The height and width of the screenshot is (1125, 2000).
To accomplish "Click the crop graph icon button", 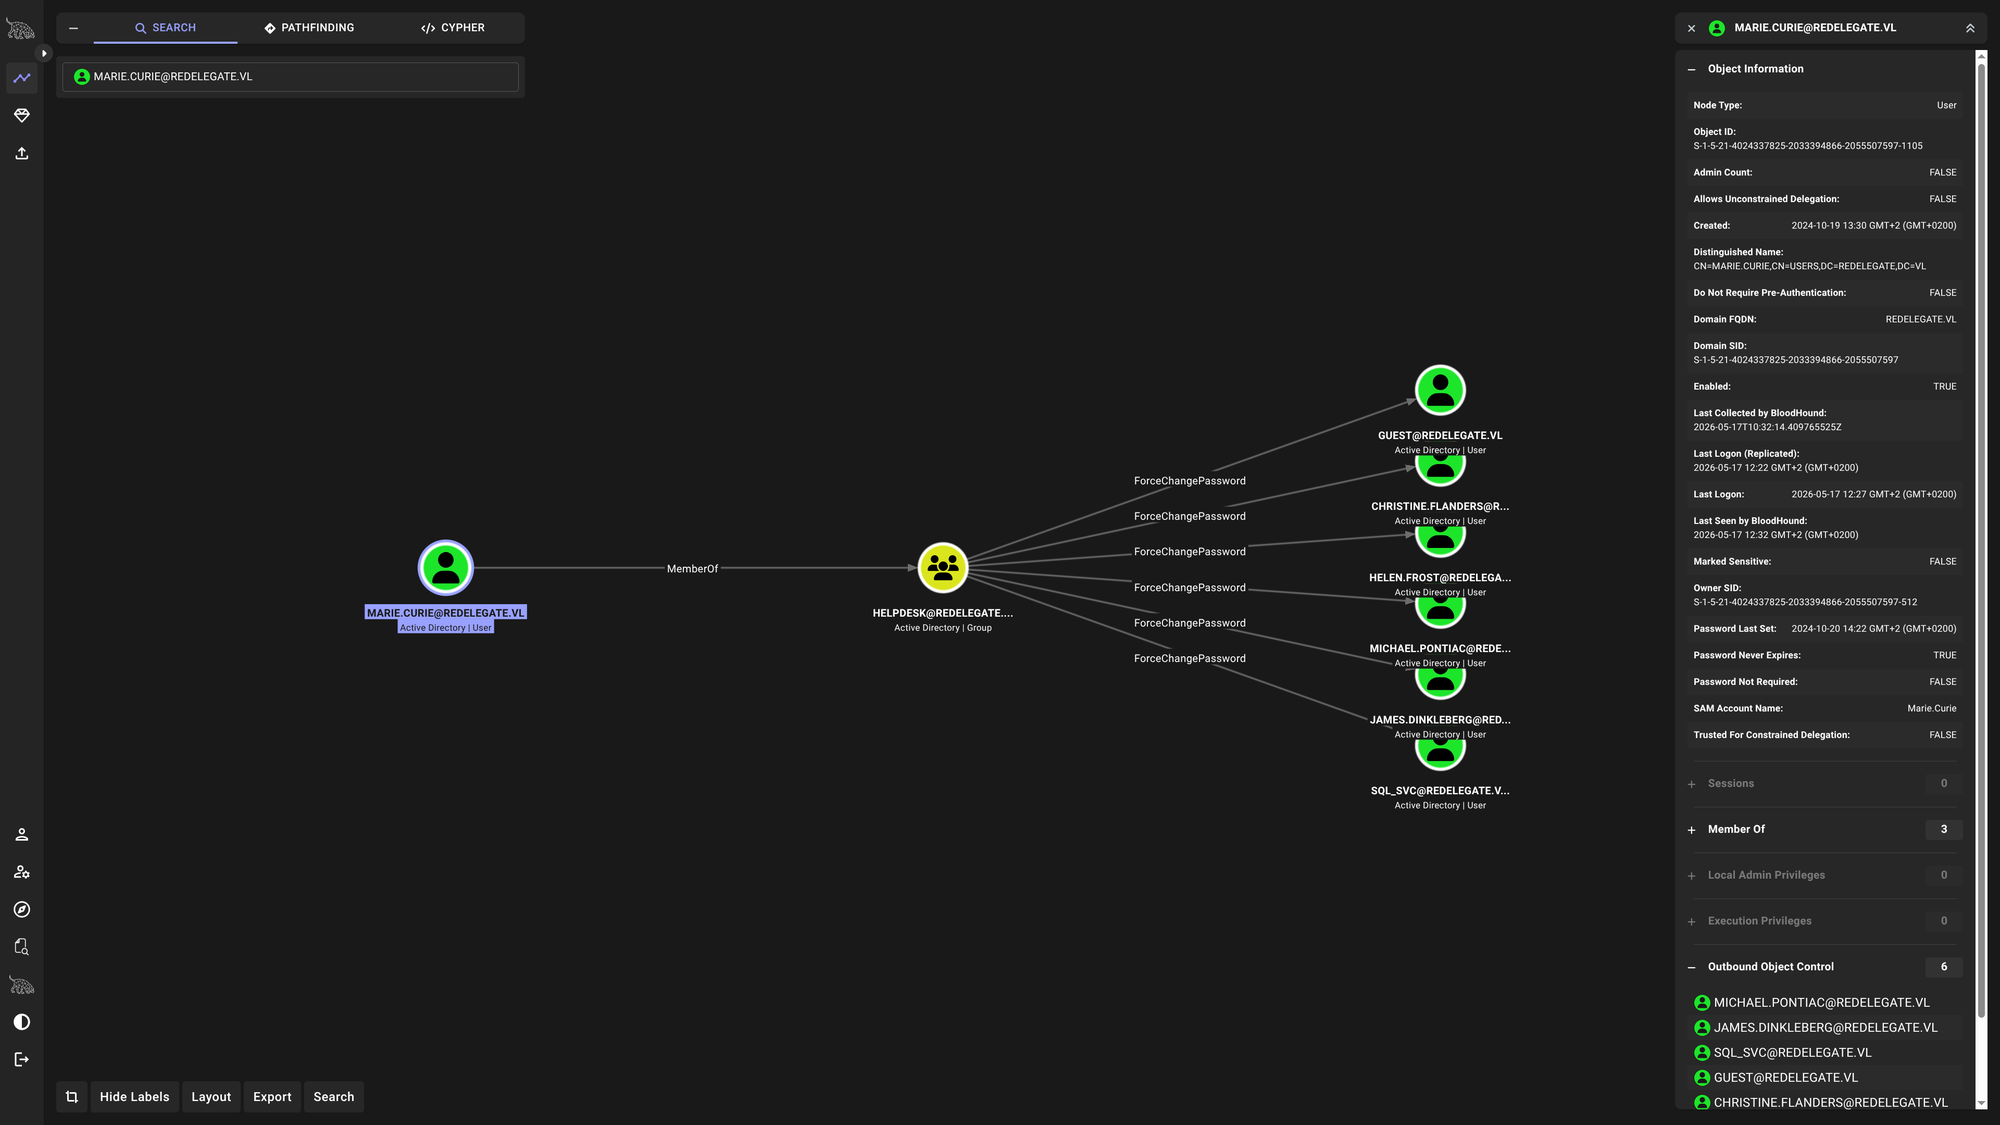I will point(72,1097).
